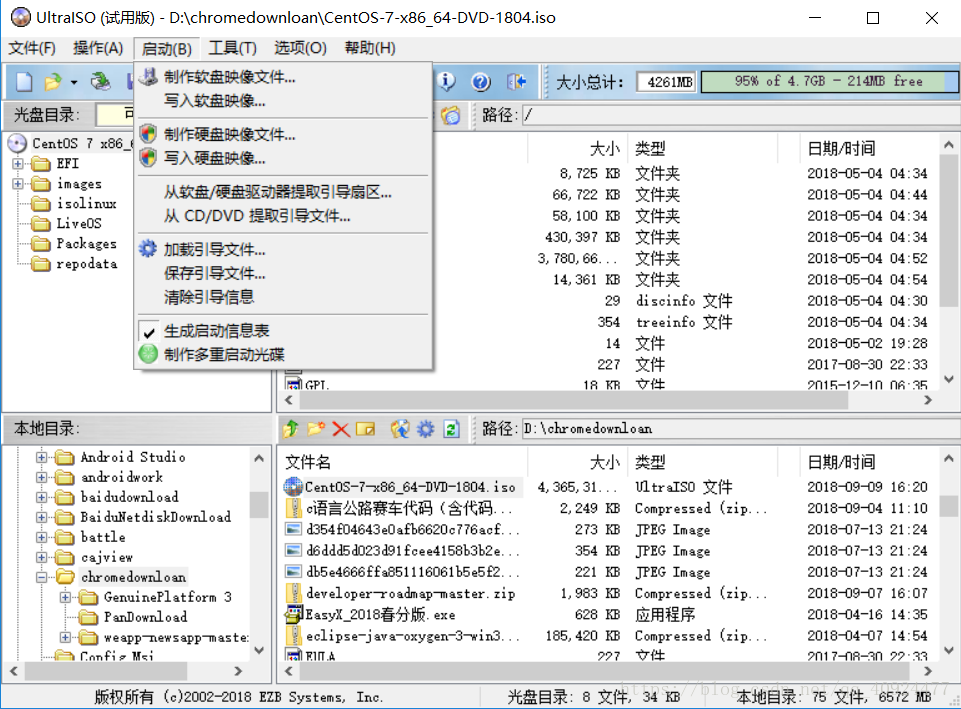Toggle the 生成启动信息表 checkmark

click(148, 332)
